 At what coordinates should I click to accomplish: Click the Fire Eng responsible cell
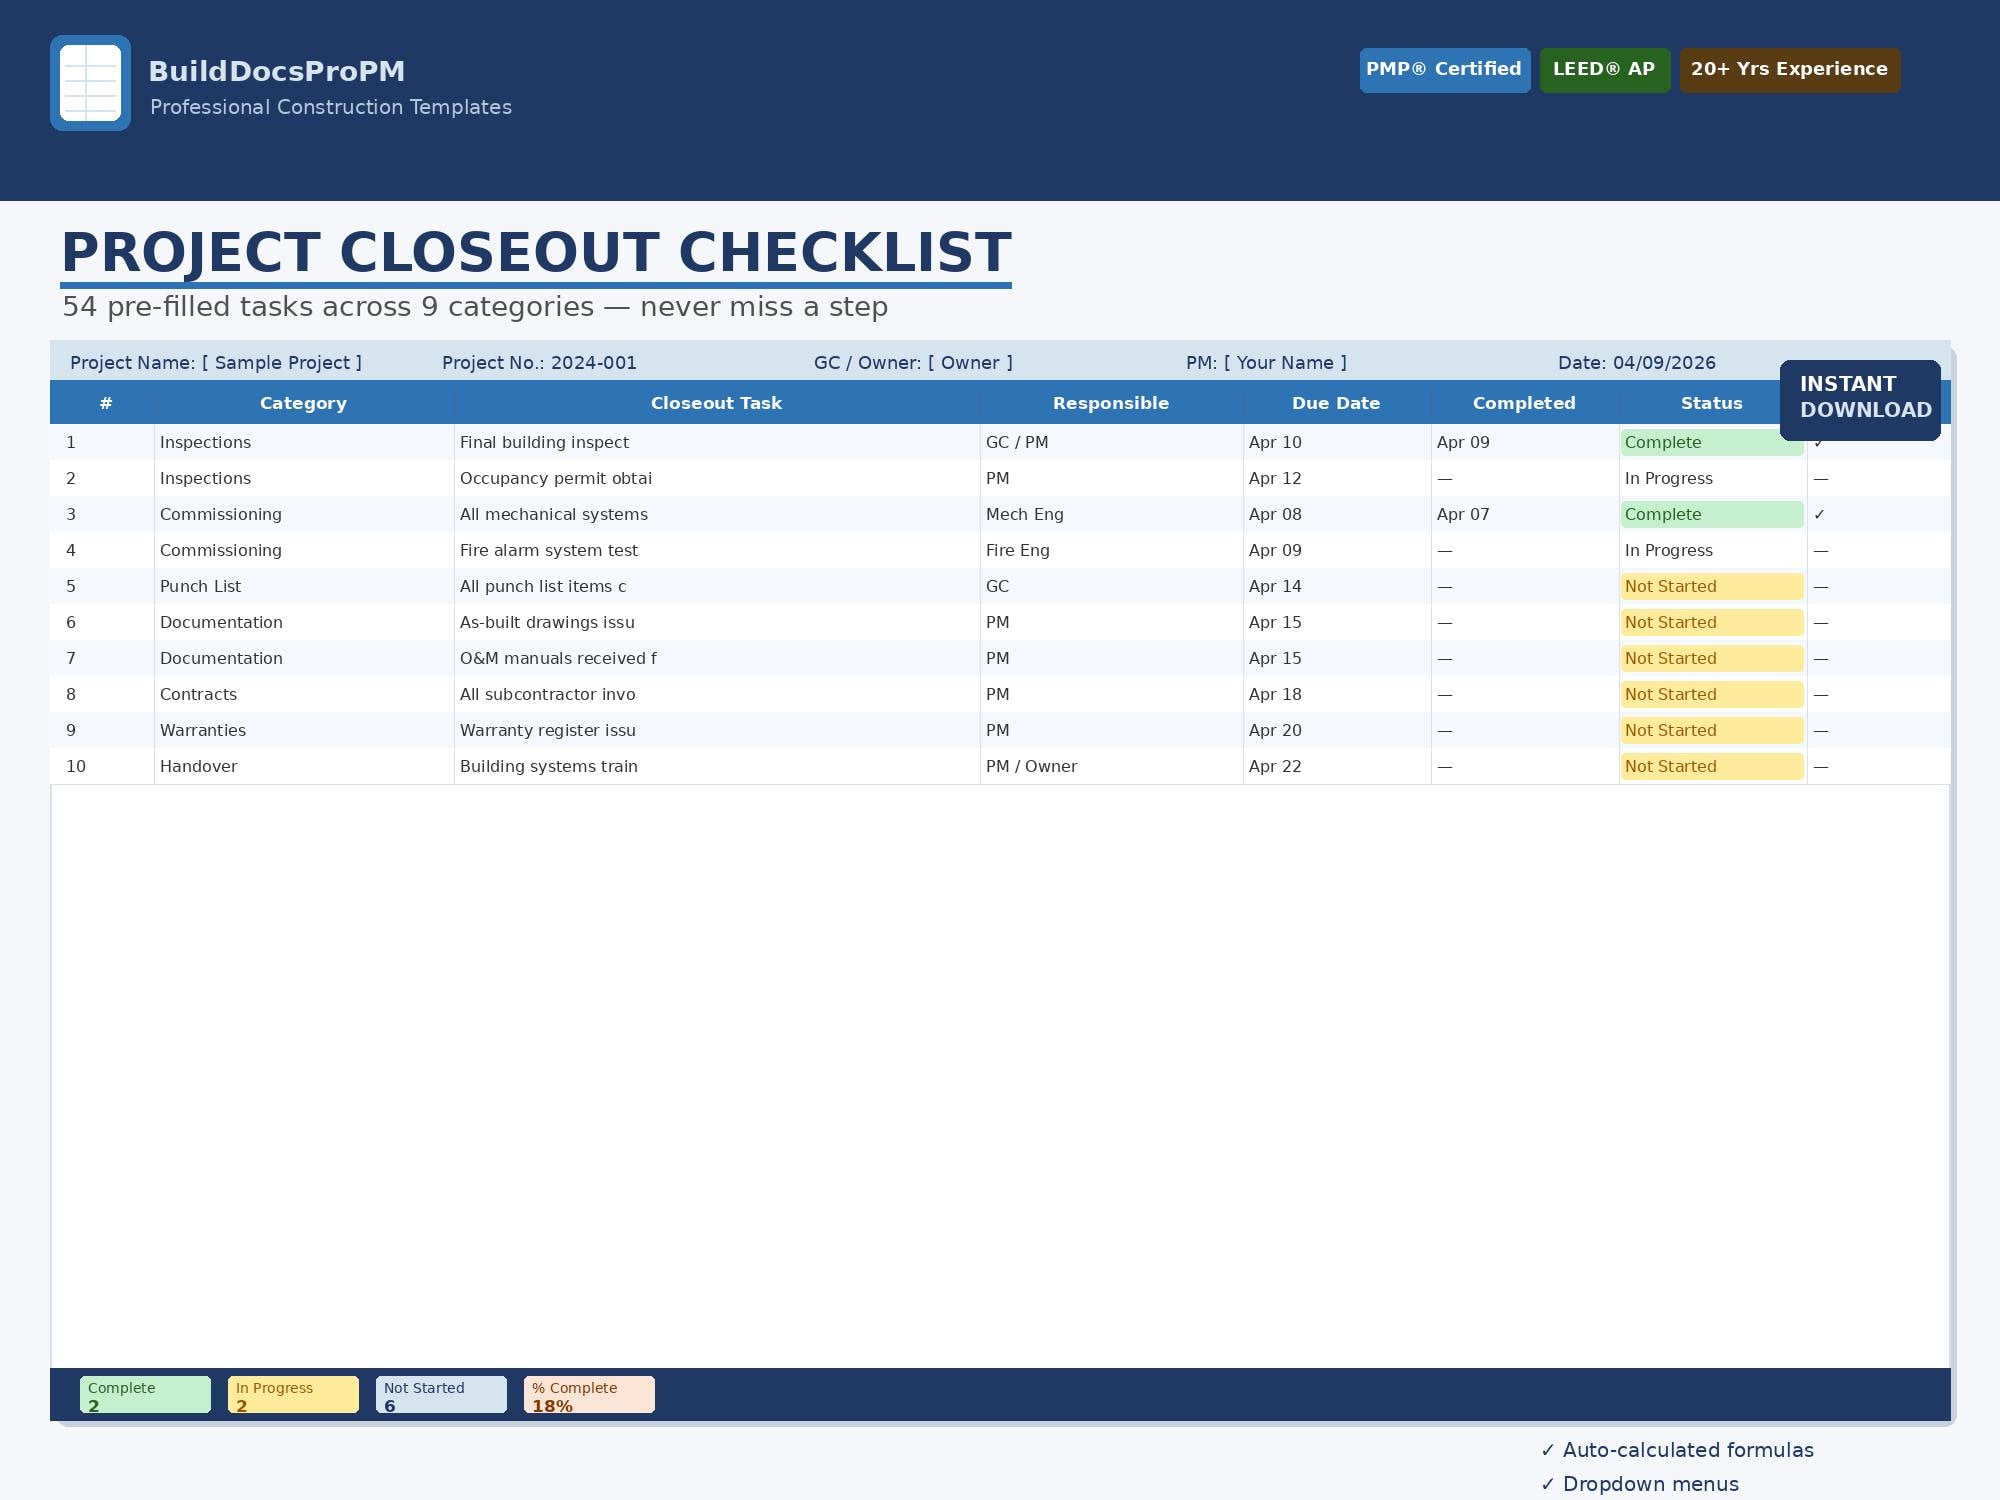[x=1111, y=550]
